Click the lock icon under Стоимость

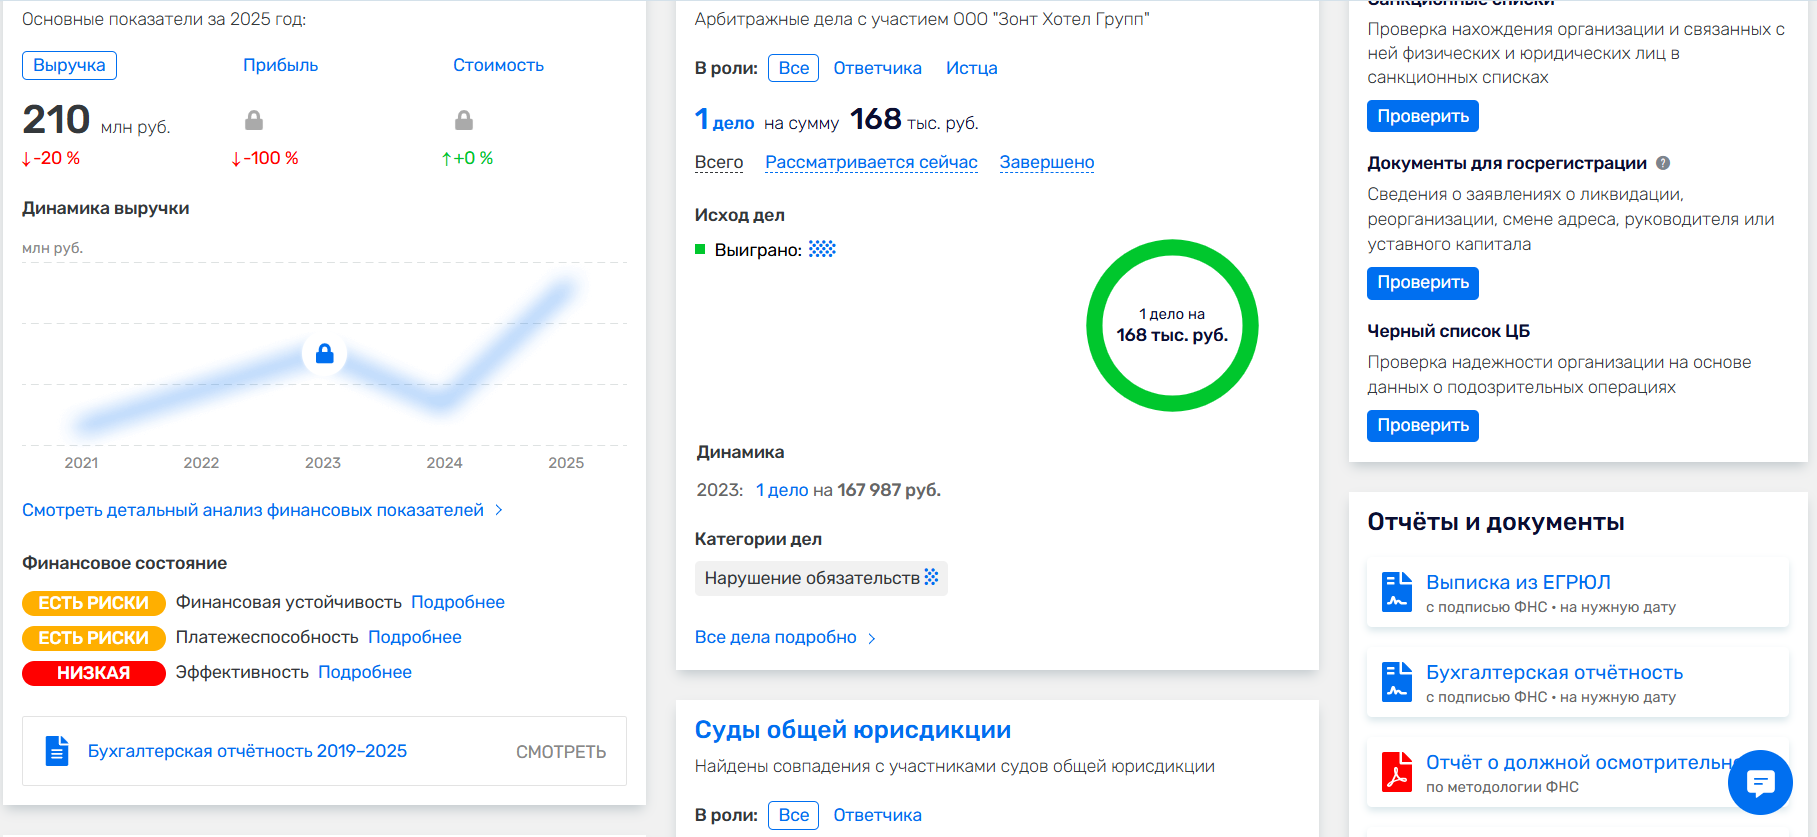464,120
